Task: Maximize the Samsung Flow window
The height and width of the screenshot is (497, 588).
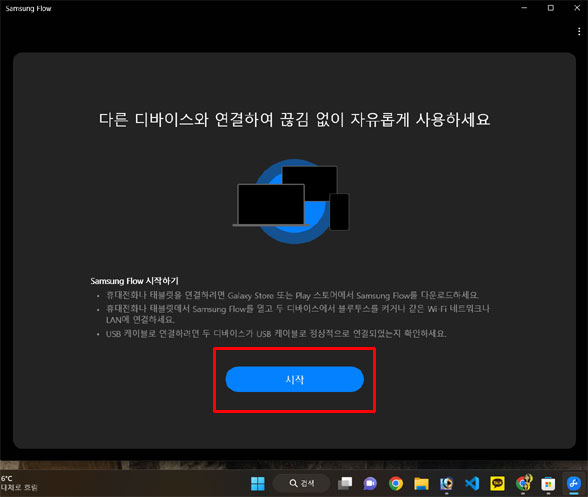Action: click(x=550, y=8)
